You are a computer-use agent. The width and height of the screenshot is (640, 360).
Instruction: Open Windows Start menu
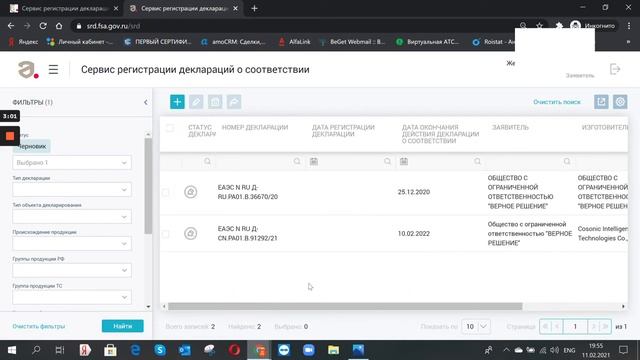point(11,350)
